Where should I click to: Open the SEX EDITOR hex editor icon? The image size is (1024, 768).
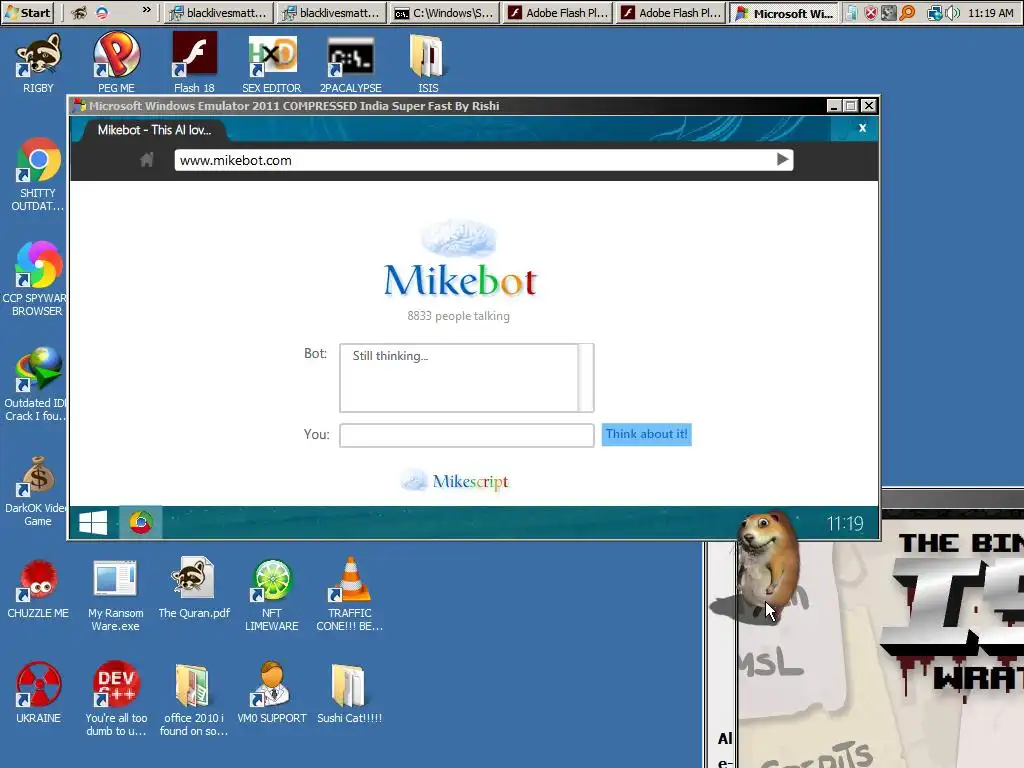[x=272, y=62]
